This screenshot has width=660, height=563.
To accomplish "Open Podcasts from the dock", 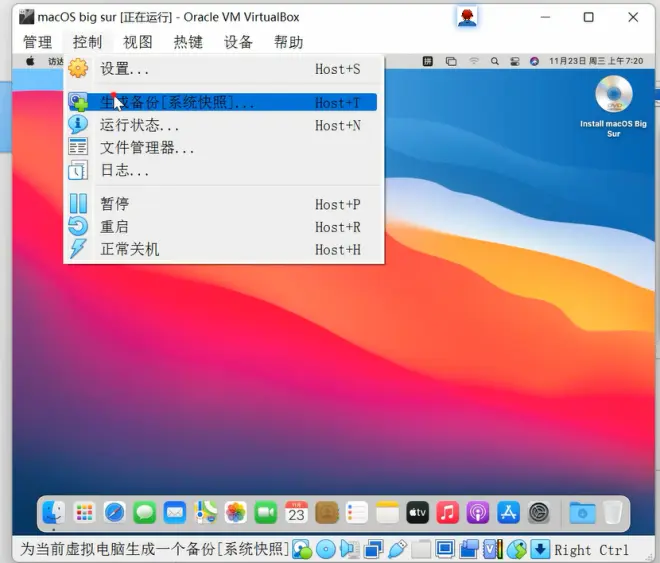I will [x=478, y=513].
